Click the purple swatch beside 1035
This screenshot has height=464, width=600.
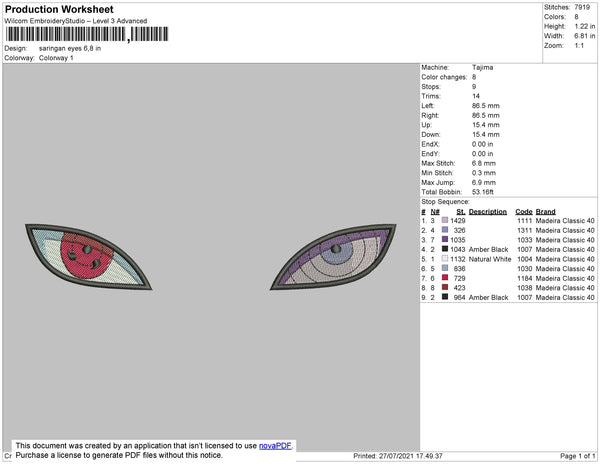click(x=445, y=239)
